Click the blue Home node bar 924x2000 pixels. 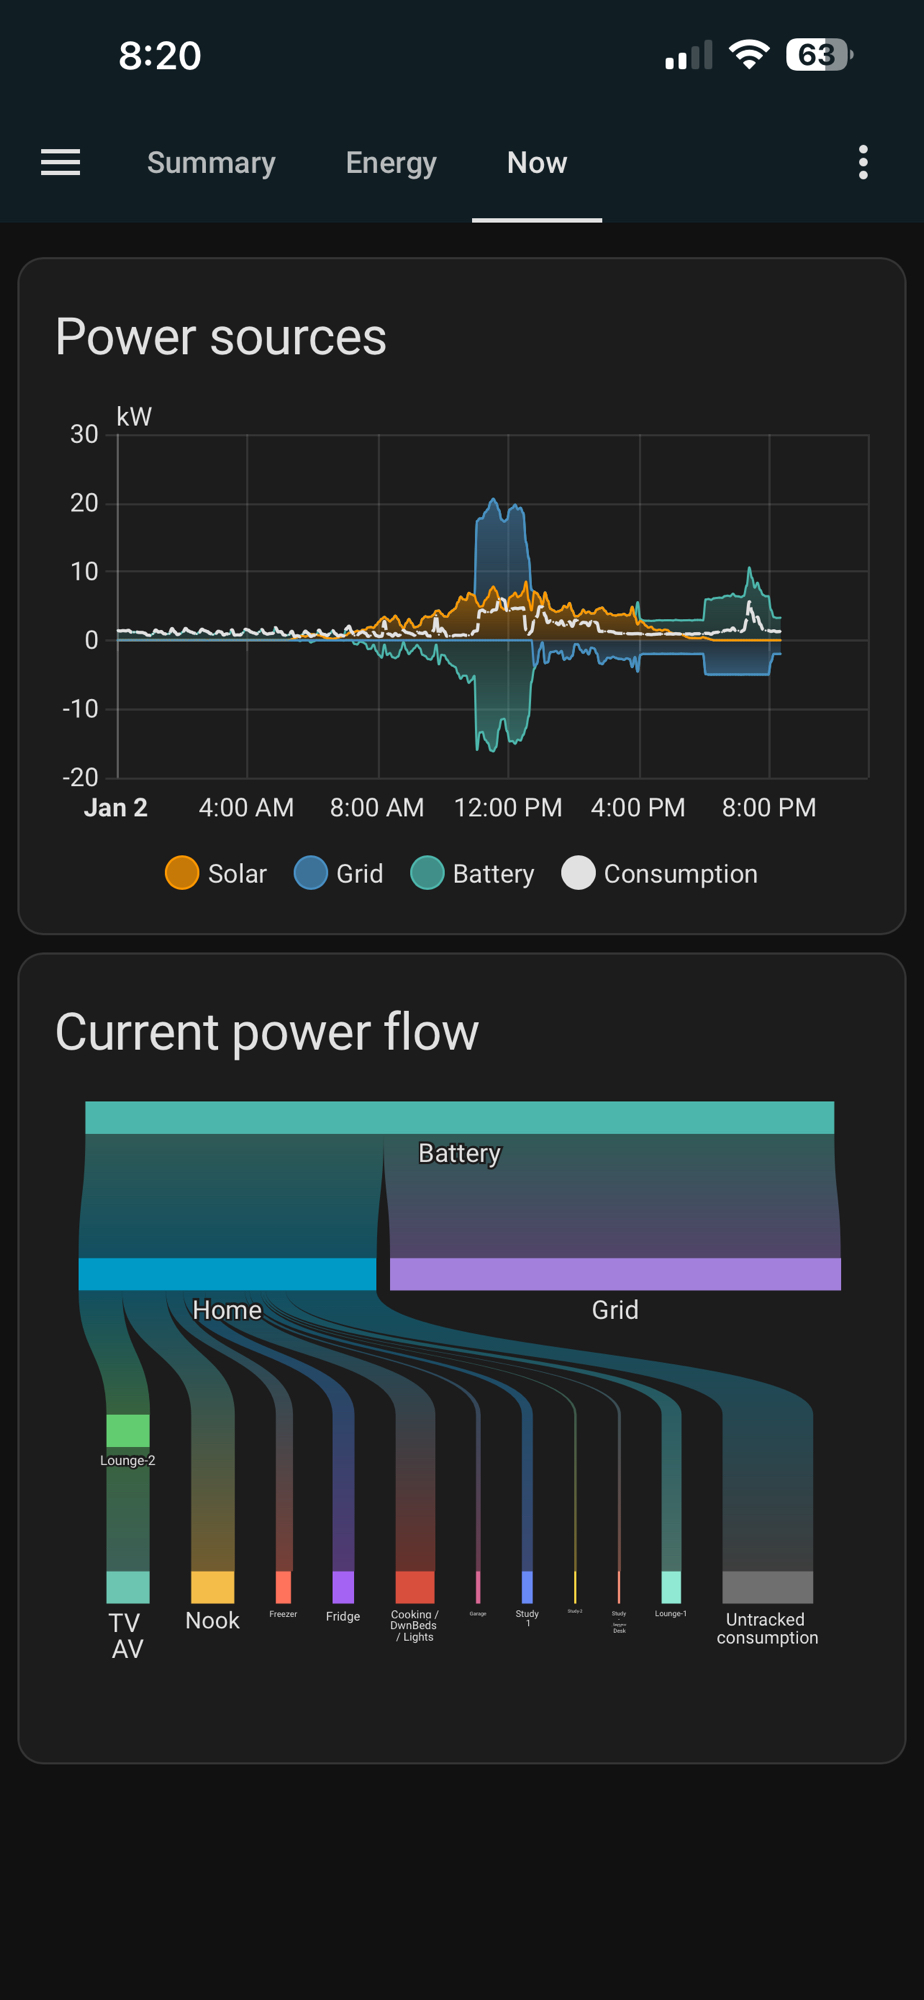pos(227,1274)
